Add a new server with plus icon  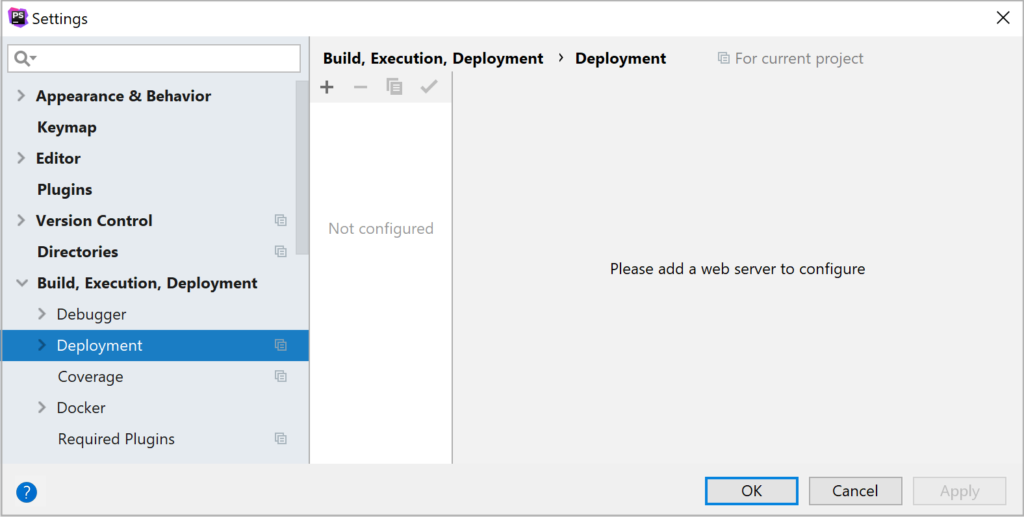pyautogui.click(x=327, y=87)
